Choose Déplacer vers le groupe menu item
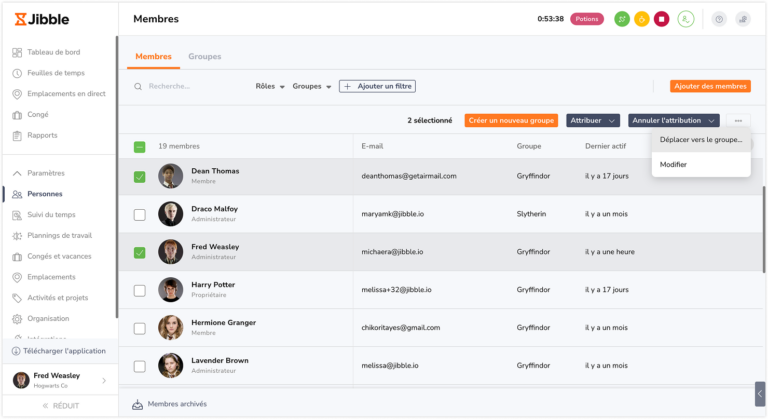768x419 pixels. pyautogui.click(x=701, y=140)
